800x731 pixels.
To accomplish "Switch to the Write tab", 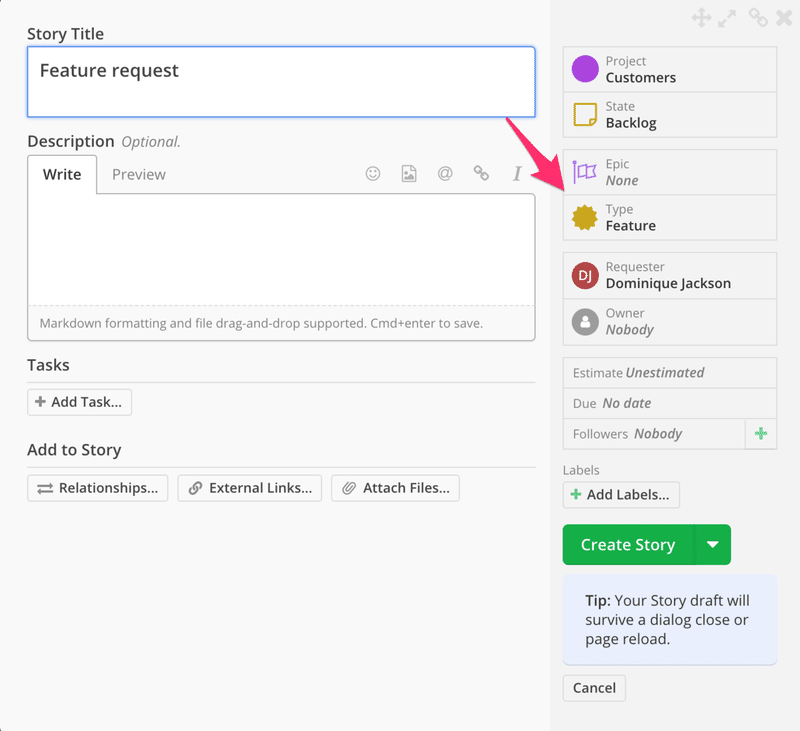I will pyautogui.click(x=62, y=174).
